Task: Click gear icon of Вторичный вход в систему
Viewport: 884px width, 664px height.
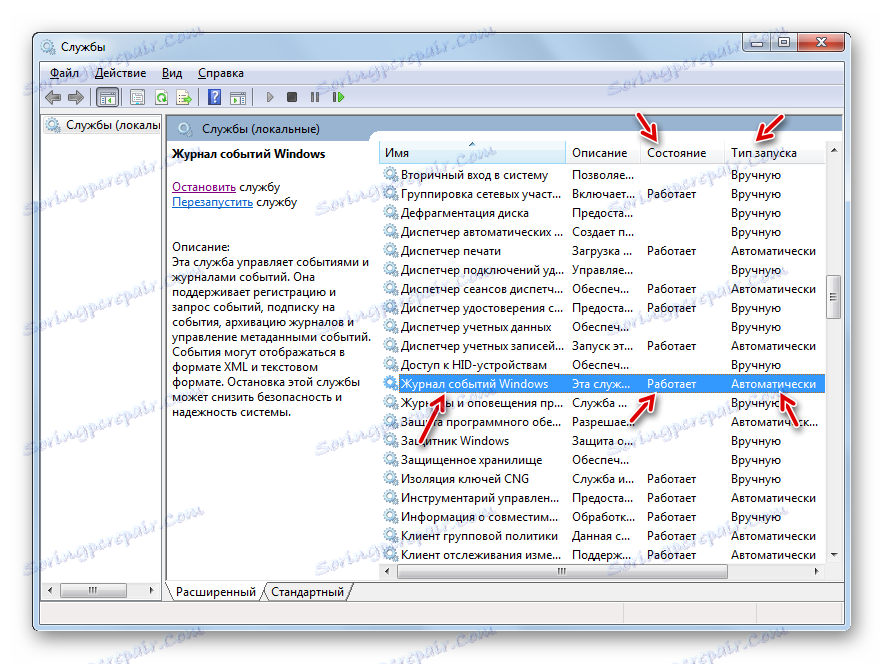Action: pos(391,175)
